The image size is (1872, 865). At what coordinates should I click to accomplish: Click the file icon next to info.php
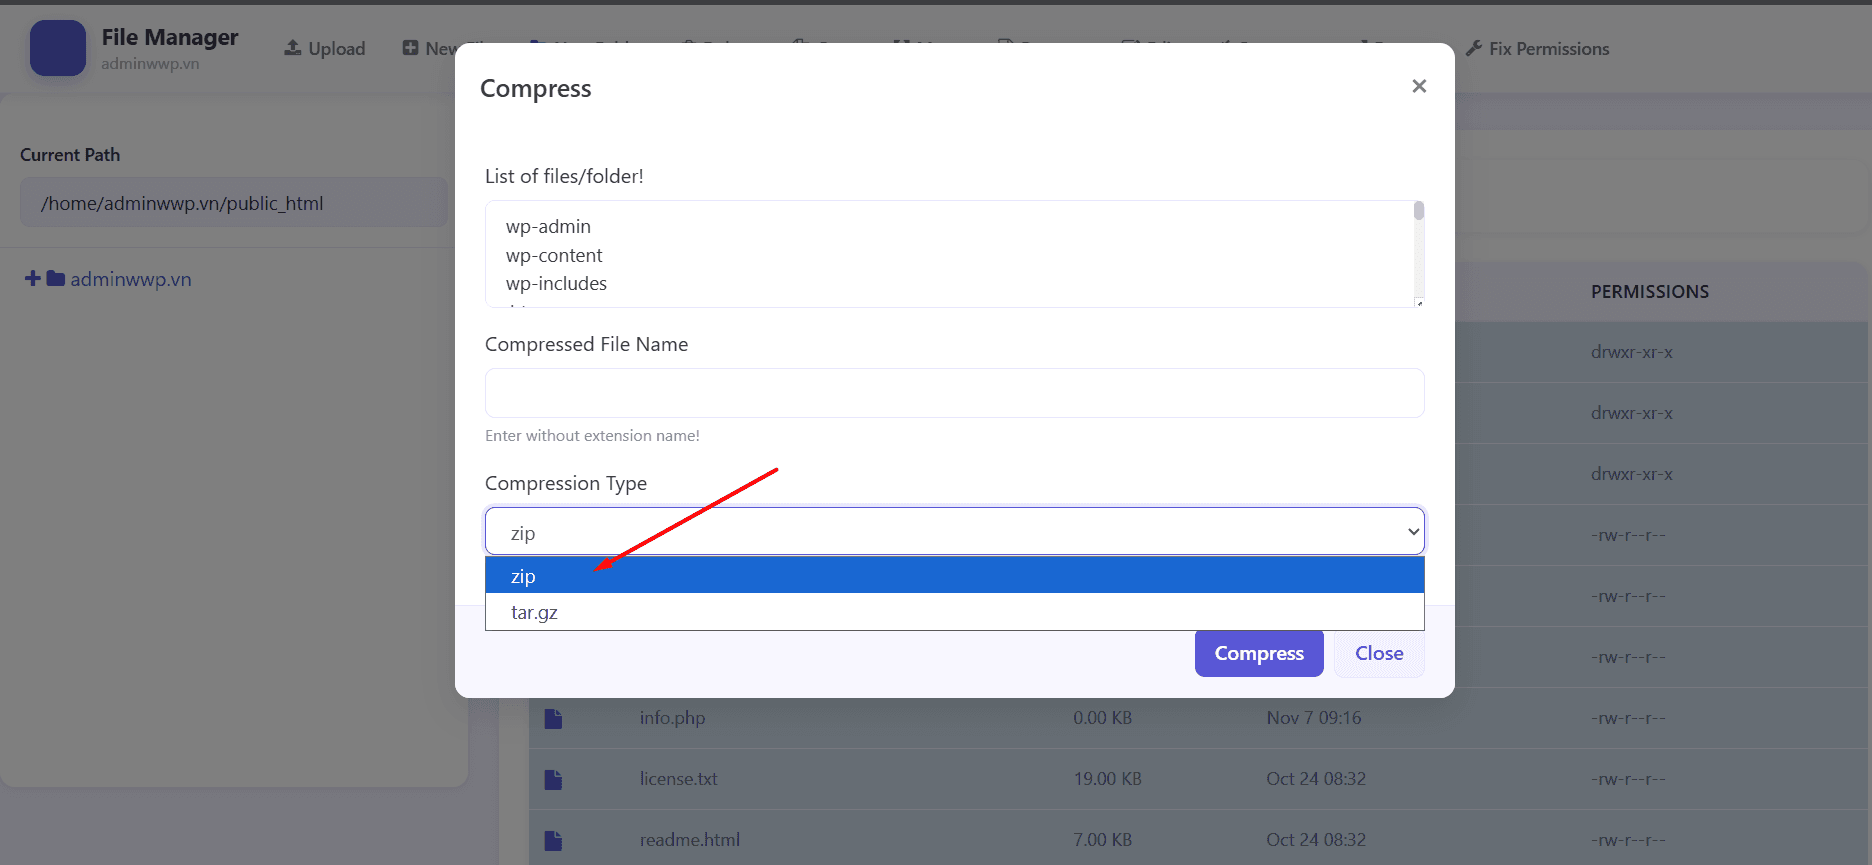coord(553,718)
